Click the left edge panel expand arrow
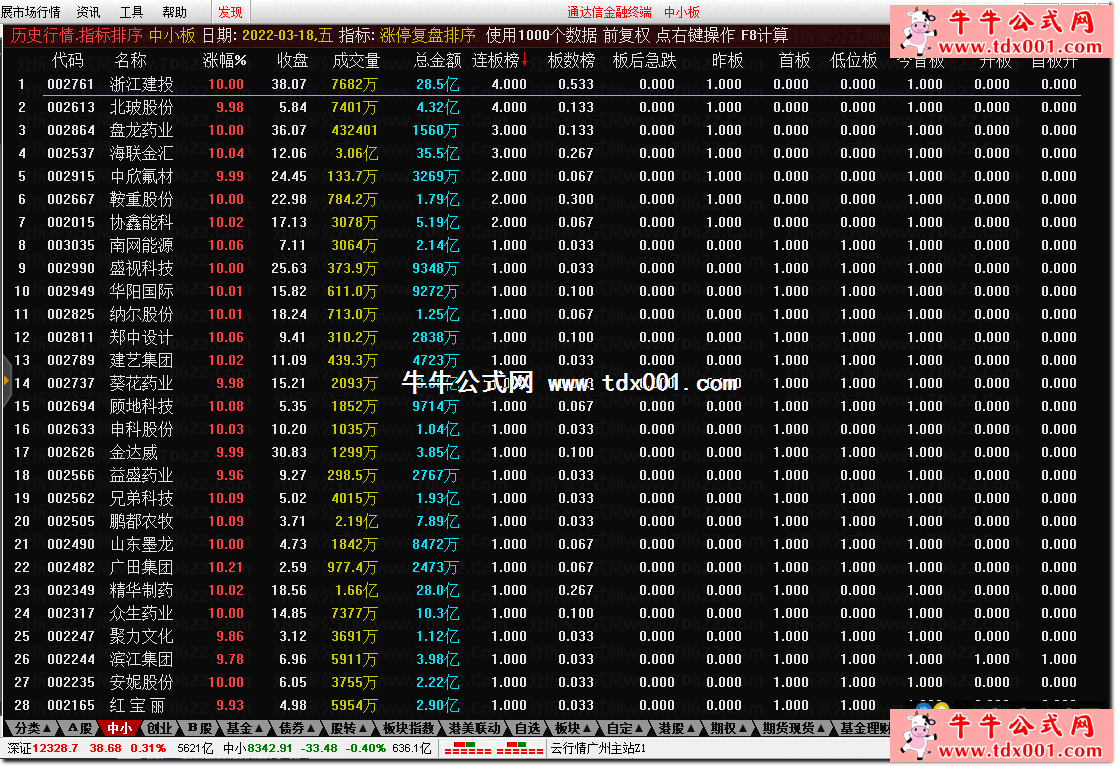1118x767 pixels. [6, 381]
